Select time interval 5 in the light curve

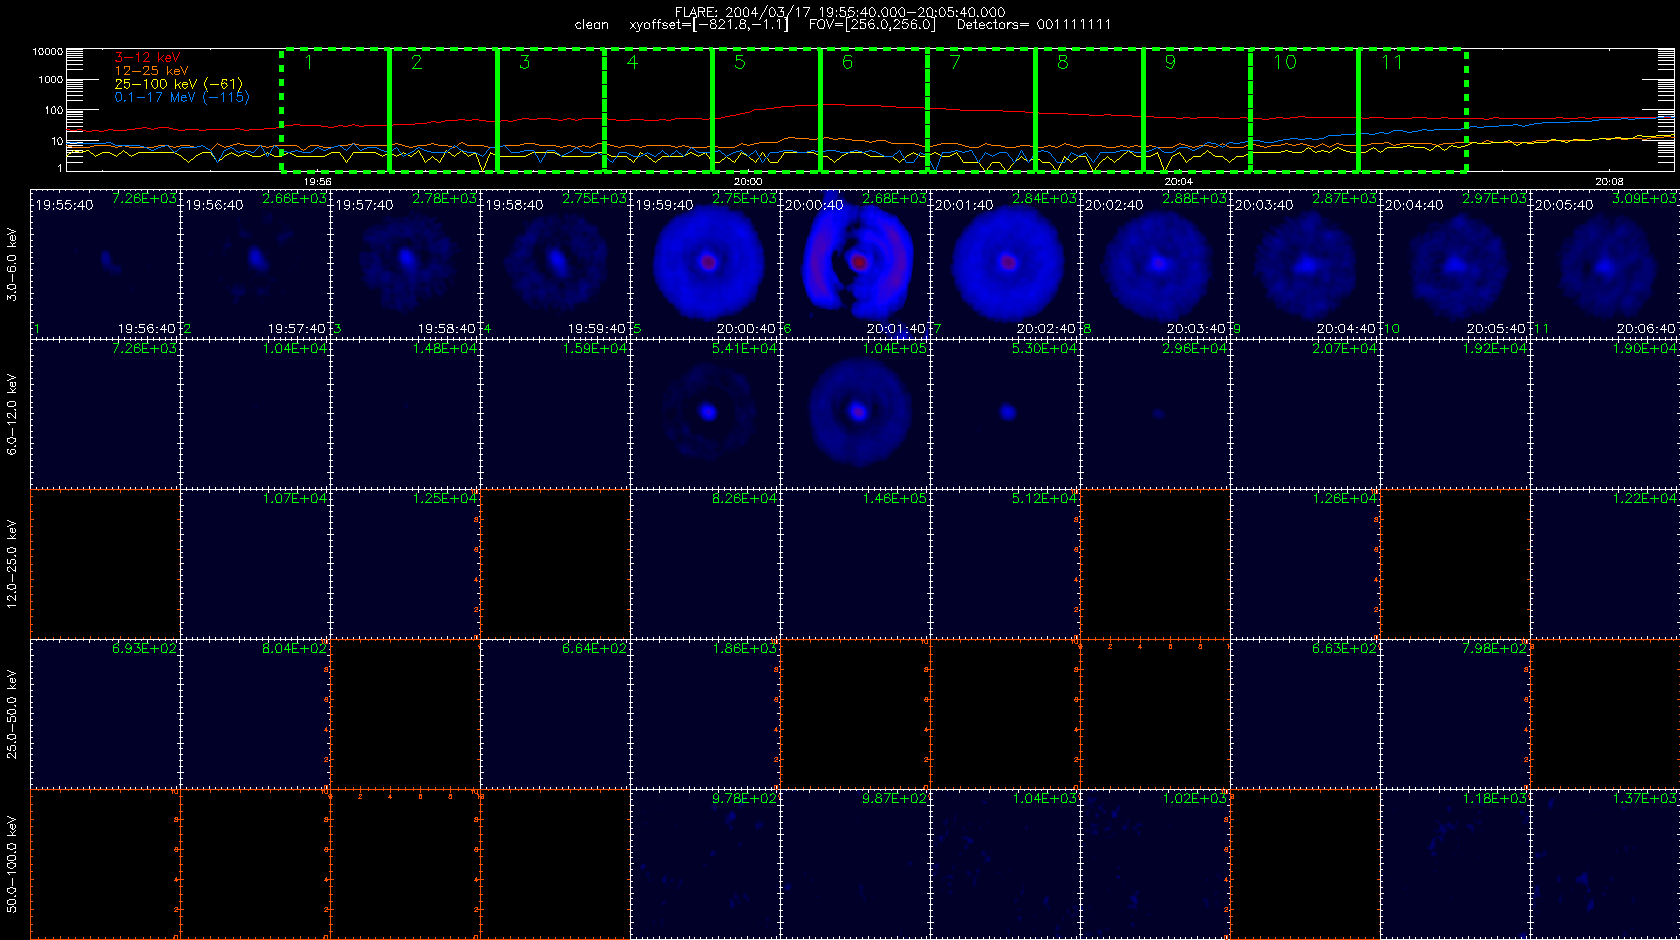point(766,110)
